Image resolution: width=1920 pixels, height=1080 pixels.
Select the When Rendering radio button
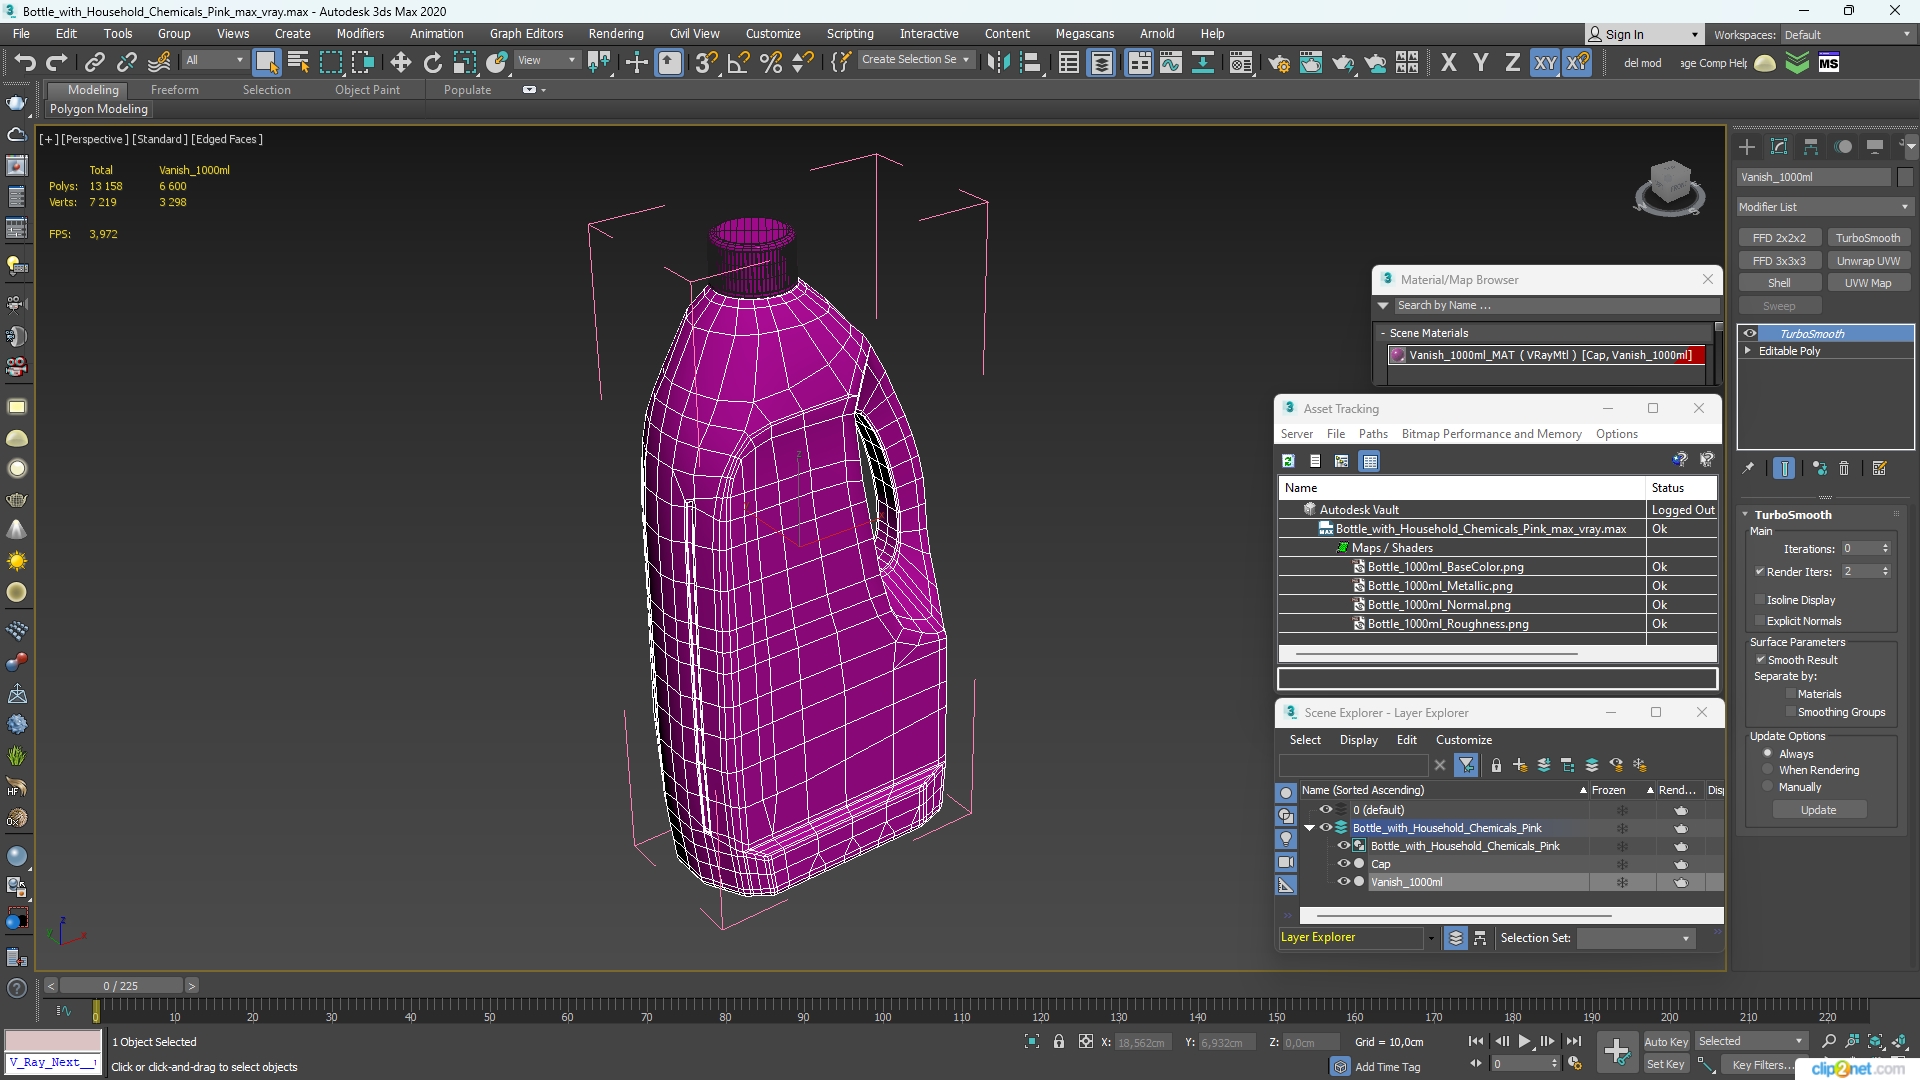[x=1768, y=770]
